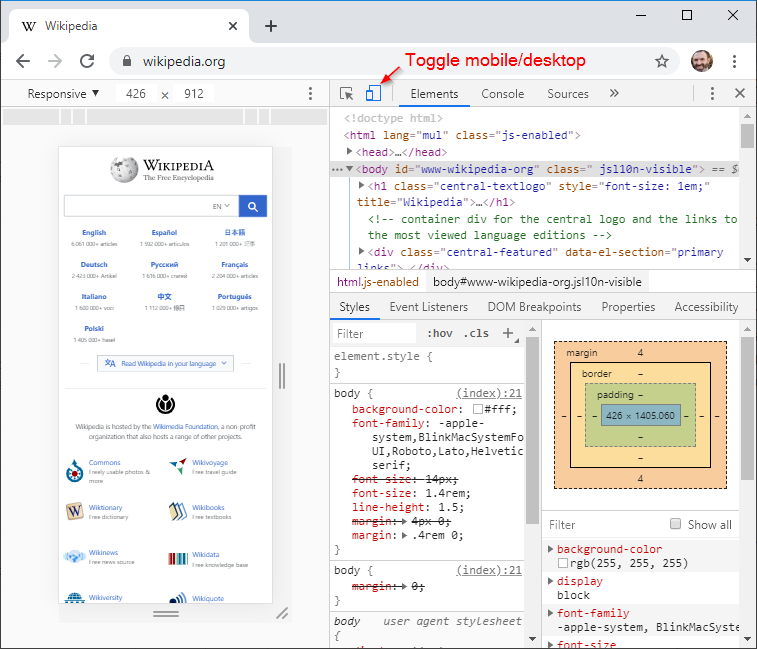The image size is (757, 649).
Task: Toggle the mobile/desktop device toolbar icon
Action: point(373,94)
